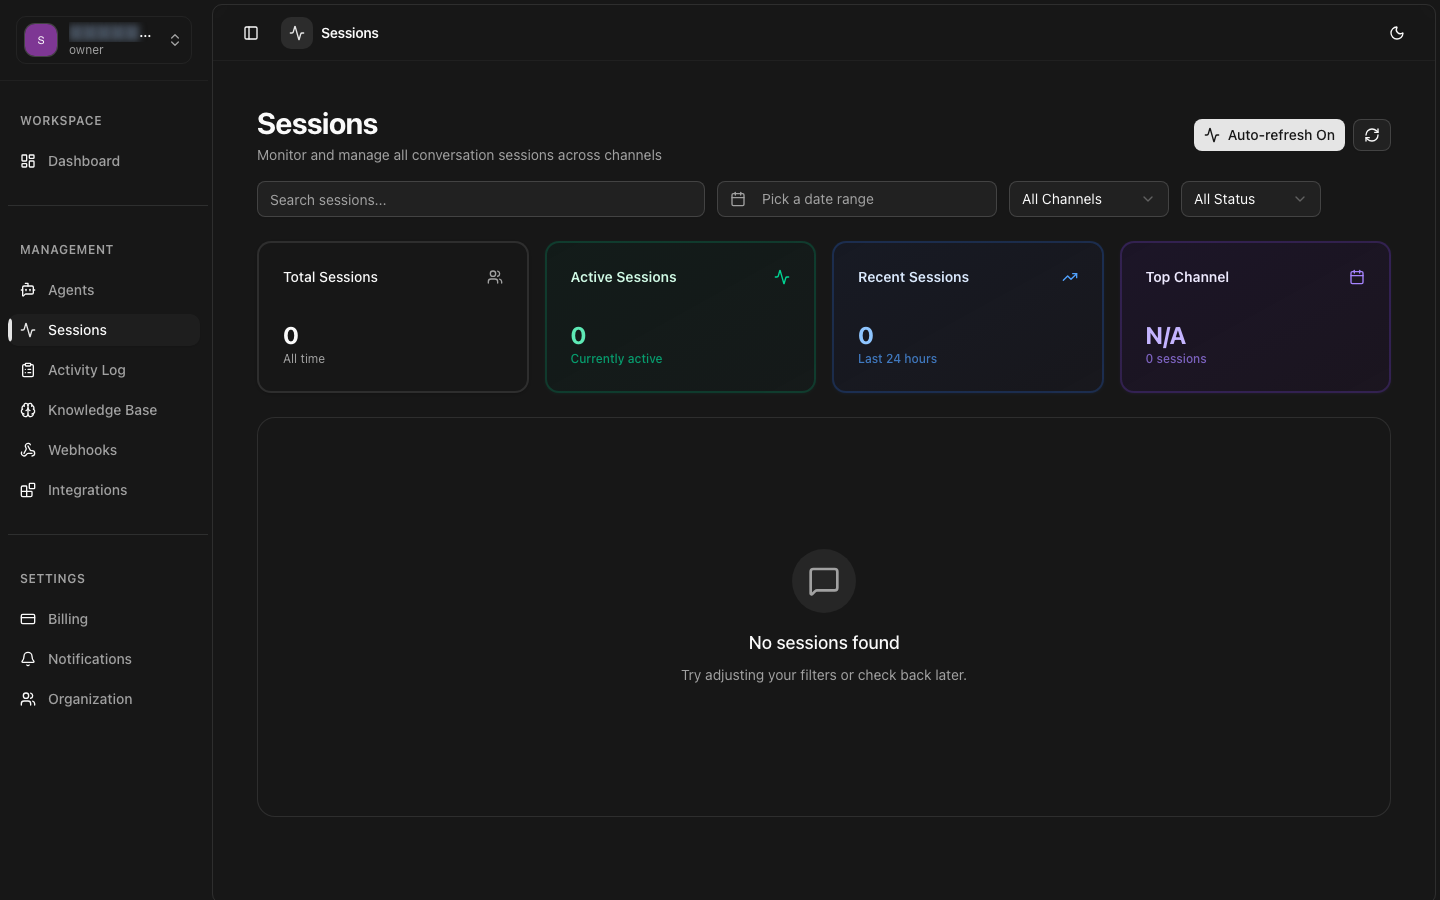Click the users icon on Total Sessions card
This screenshot has height=900, width=1440.
495,277
